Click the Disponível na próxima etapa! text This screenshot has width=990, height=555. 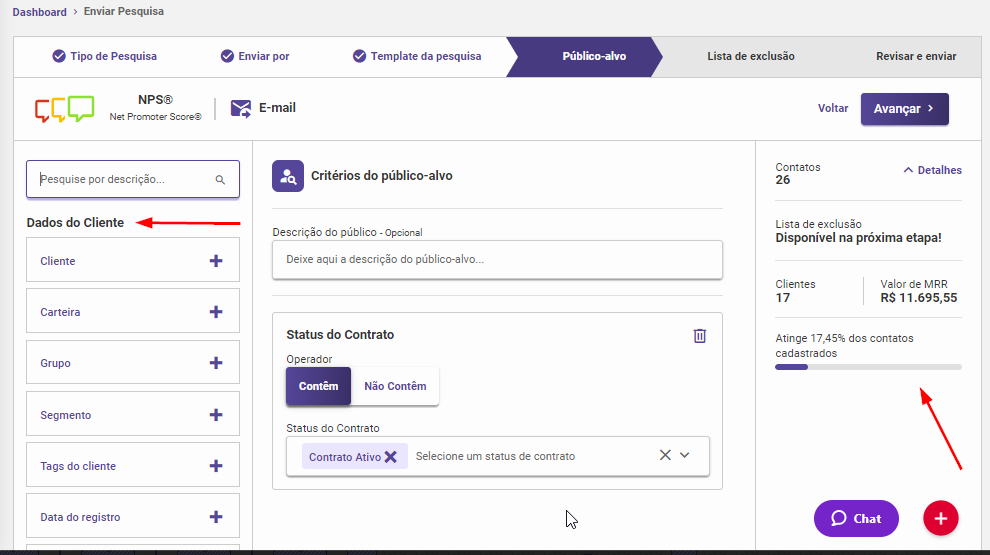pos(858,238)
